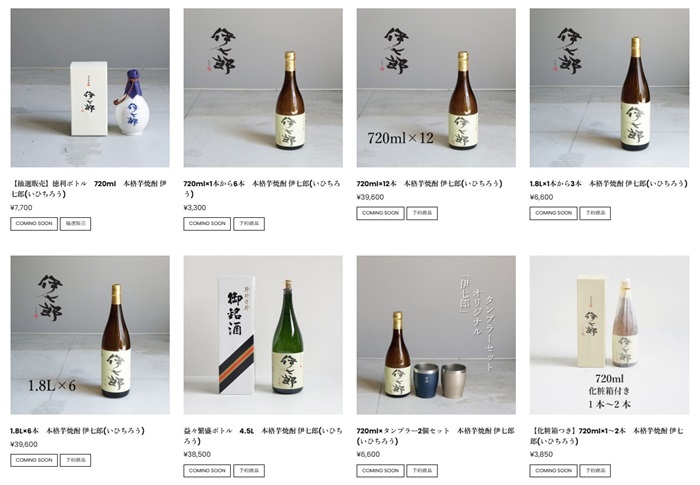Click the 抽選販売 tag under ¥7,700
This screenshot has width=700, height=485.
click(75, 224)
